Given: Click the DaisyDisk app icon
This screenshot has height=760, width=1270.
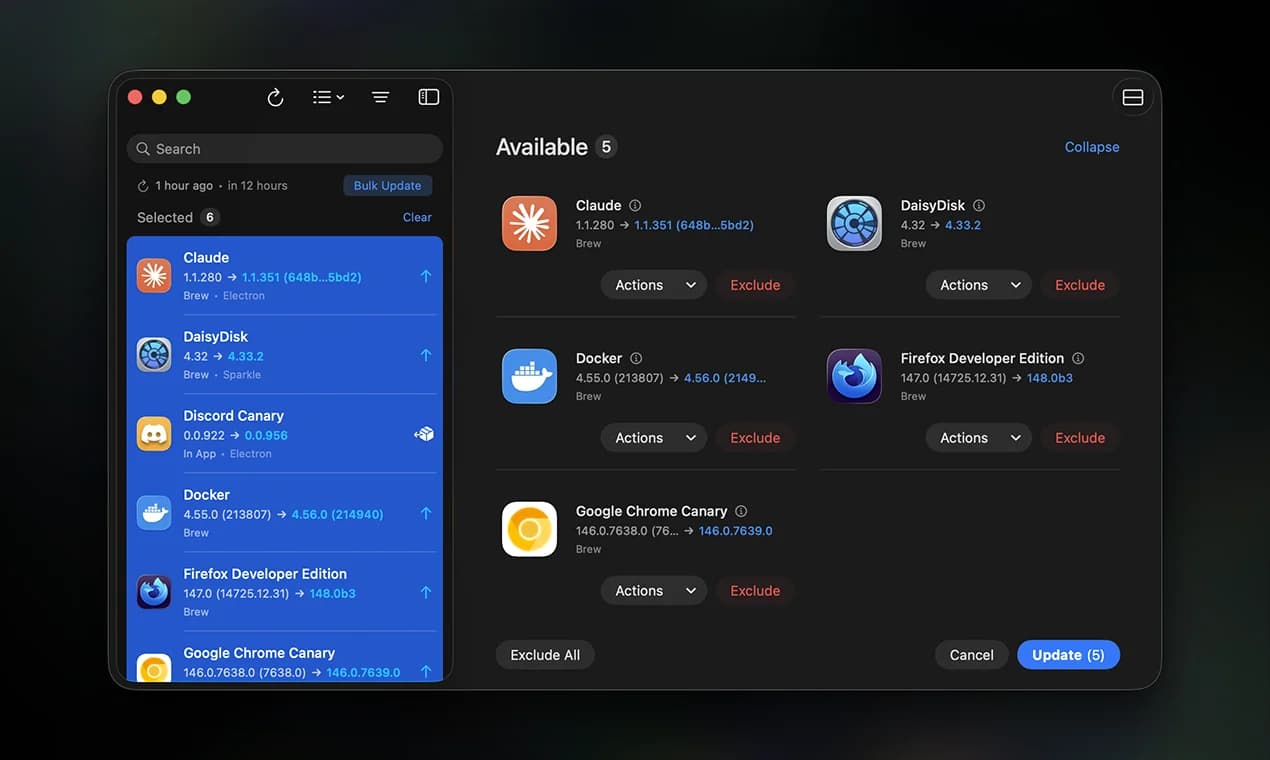Looking at the screenshot, I should [854, 222].
